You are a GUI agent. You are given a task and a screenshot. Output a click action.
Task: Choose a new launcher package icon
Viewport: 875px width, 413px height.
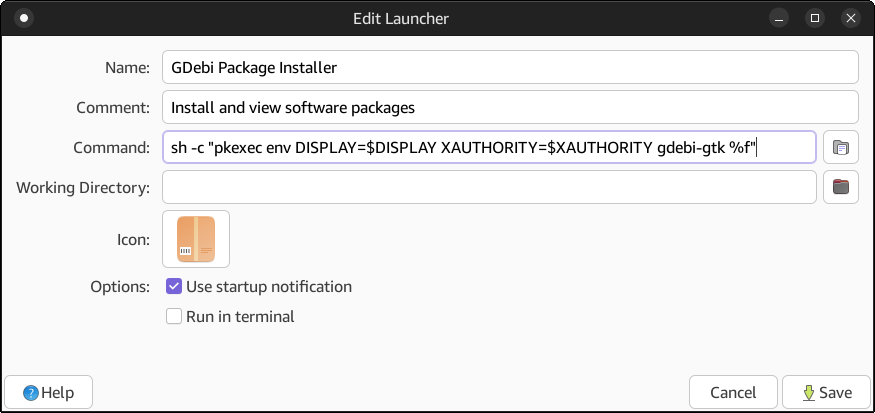(x=196, y=239)
